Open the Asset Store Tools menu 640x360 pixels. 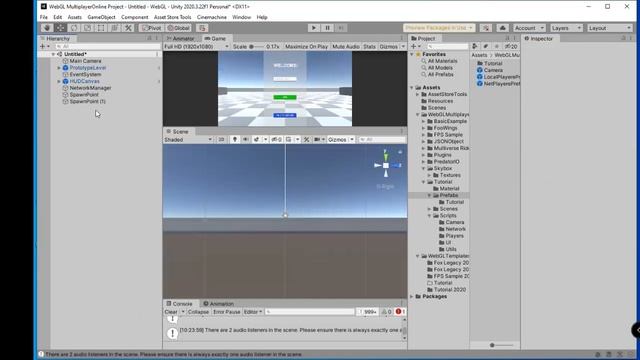[x=172, y=17]
